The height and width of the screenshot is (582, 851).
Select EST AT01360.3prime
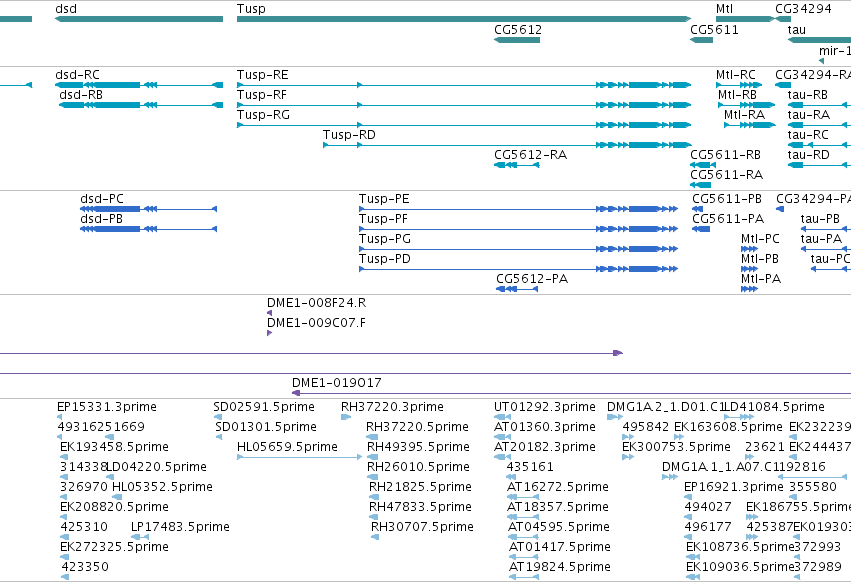pyautogui.click(x=545, y=427)
